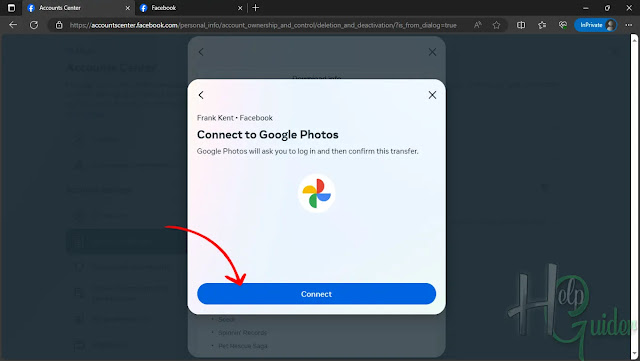Click the login and confirm transfer description
This screenshot has width=640, height=361.
308,151
